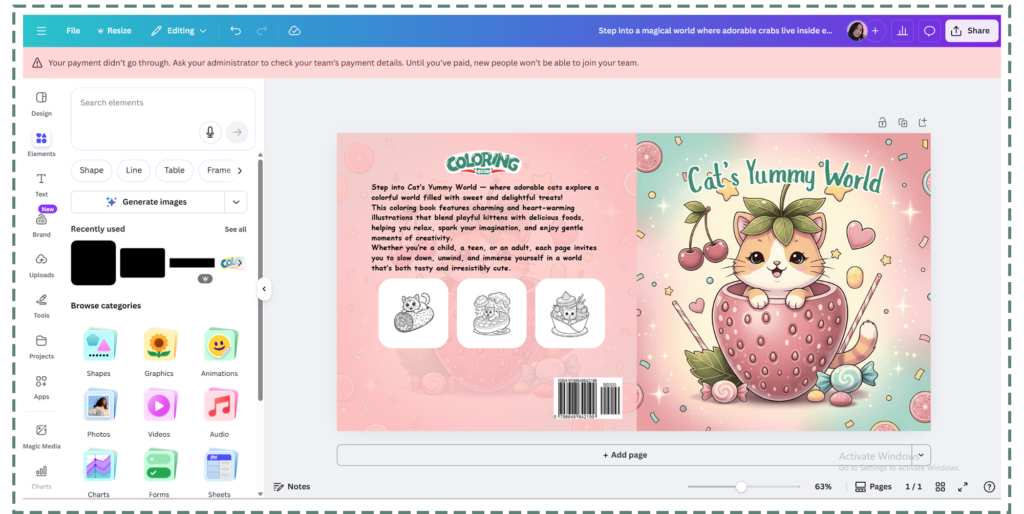Click the redo arrow icon
1024x514 pixels.
coord(262,31)
